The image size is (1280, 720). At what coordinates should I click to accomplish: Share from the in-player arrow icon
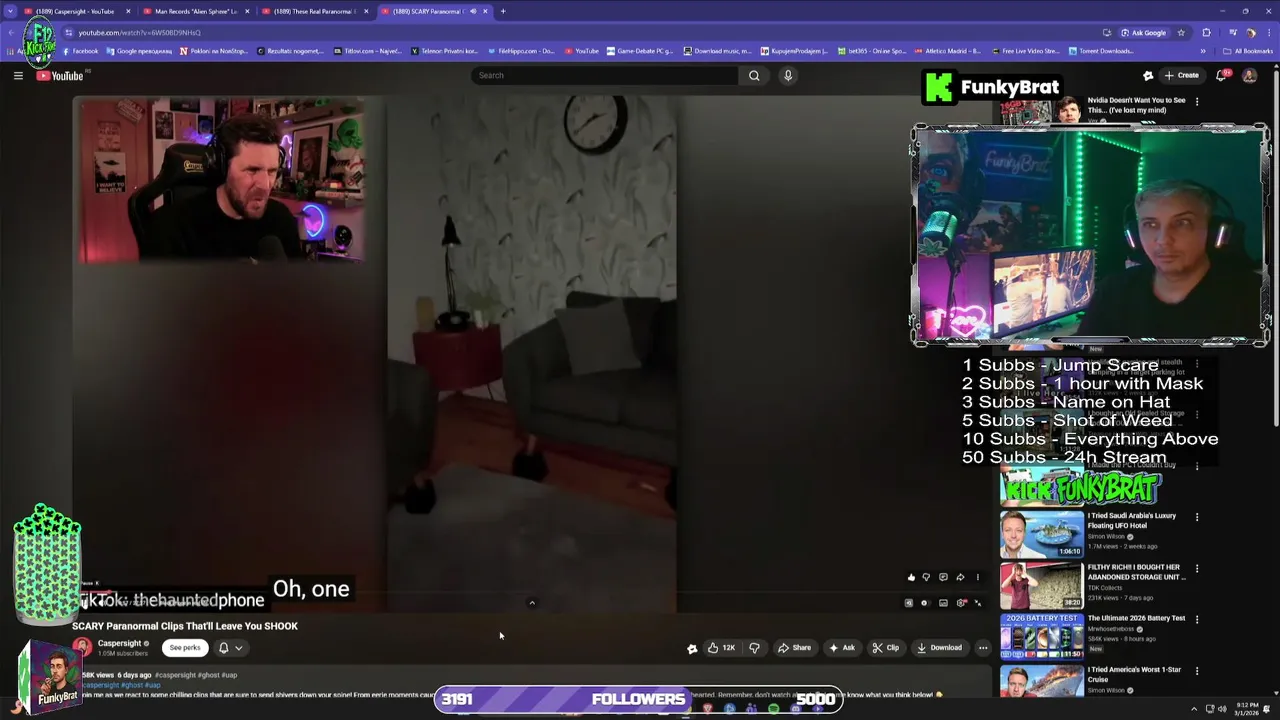click(x=960, y=577)
